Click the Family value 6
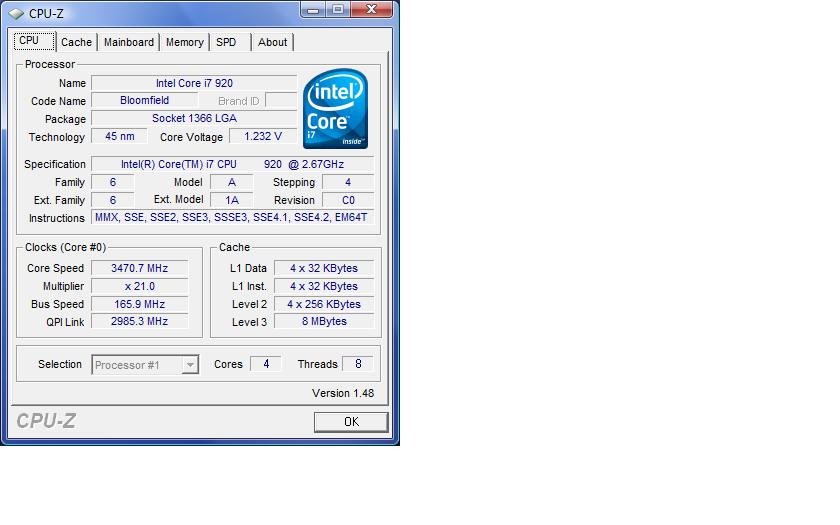Image resolution: width=840 pixels, height=525 pixels. click(x=112, y=182)
